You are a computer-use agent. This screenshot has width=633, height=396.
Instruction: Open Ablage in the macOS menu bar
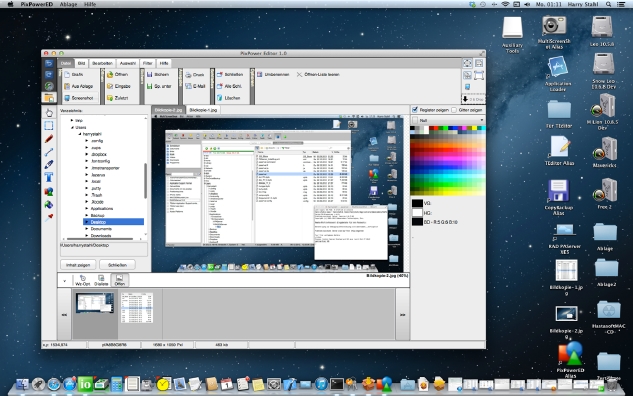(x=68, y=4)
